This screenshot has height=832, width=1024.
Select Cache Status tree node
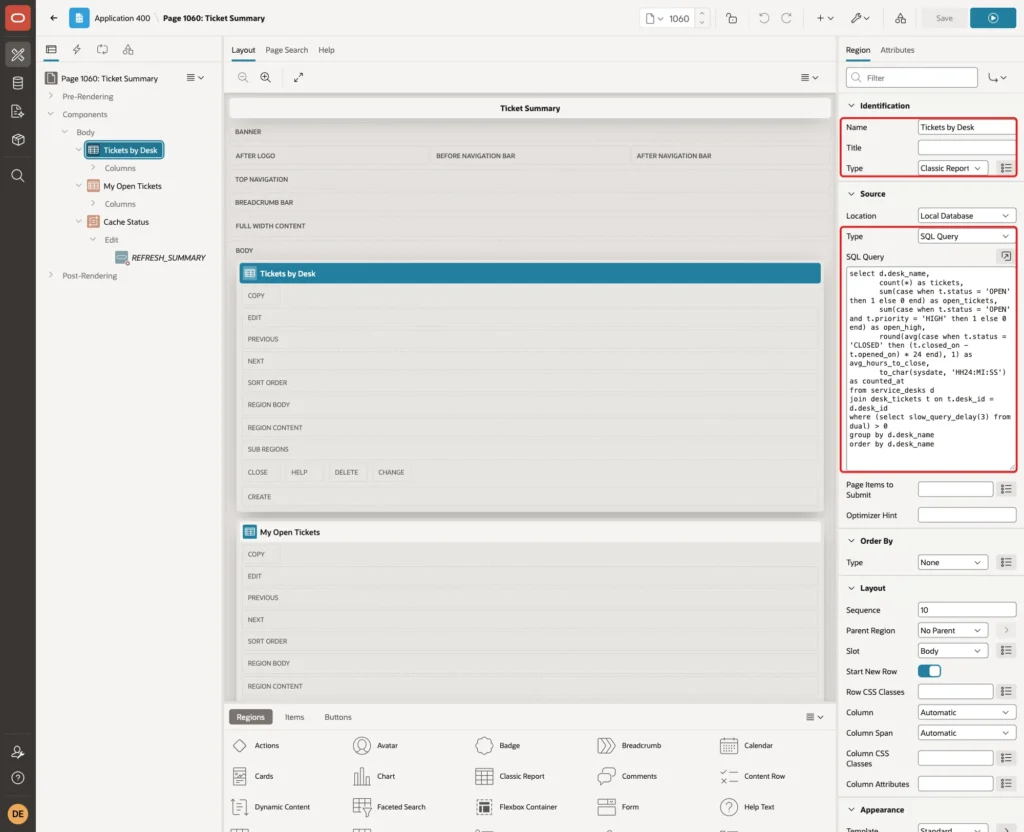[x=125, y=222]
